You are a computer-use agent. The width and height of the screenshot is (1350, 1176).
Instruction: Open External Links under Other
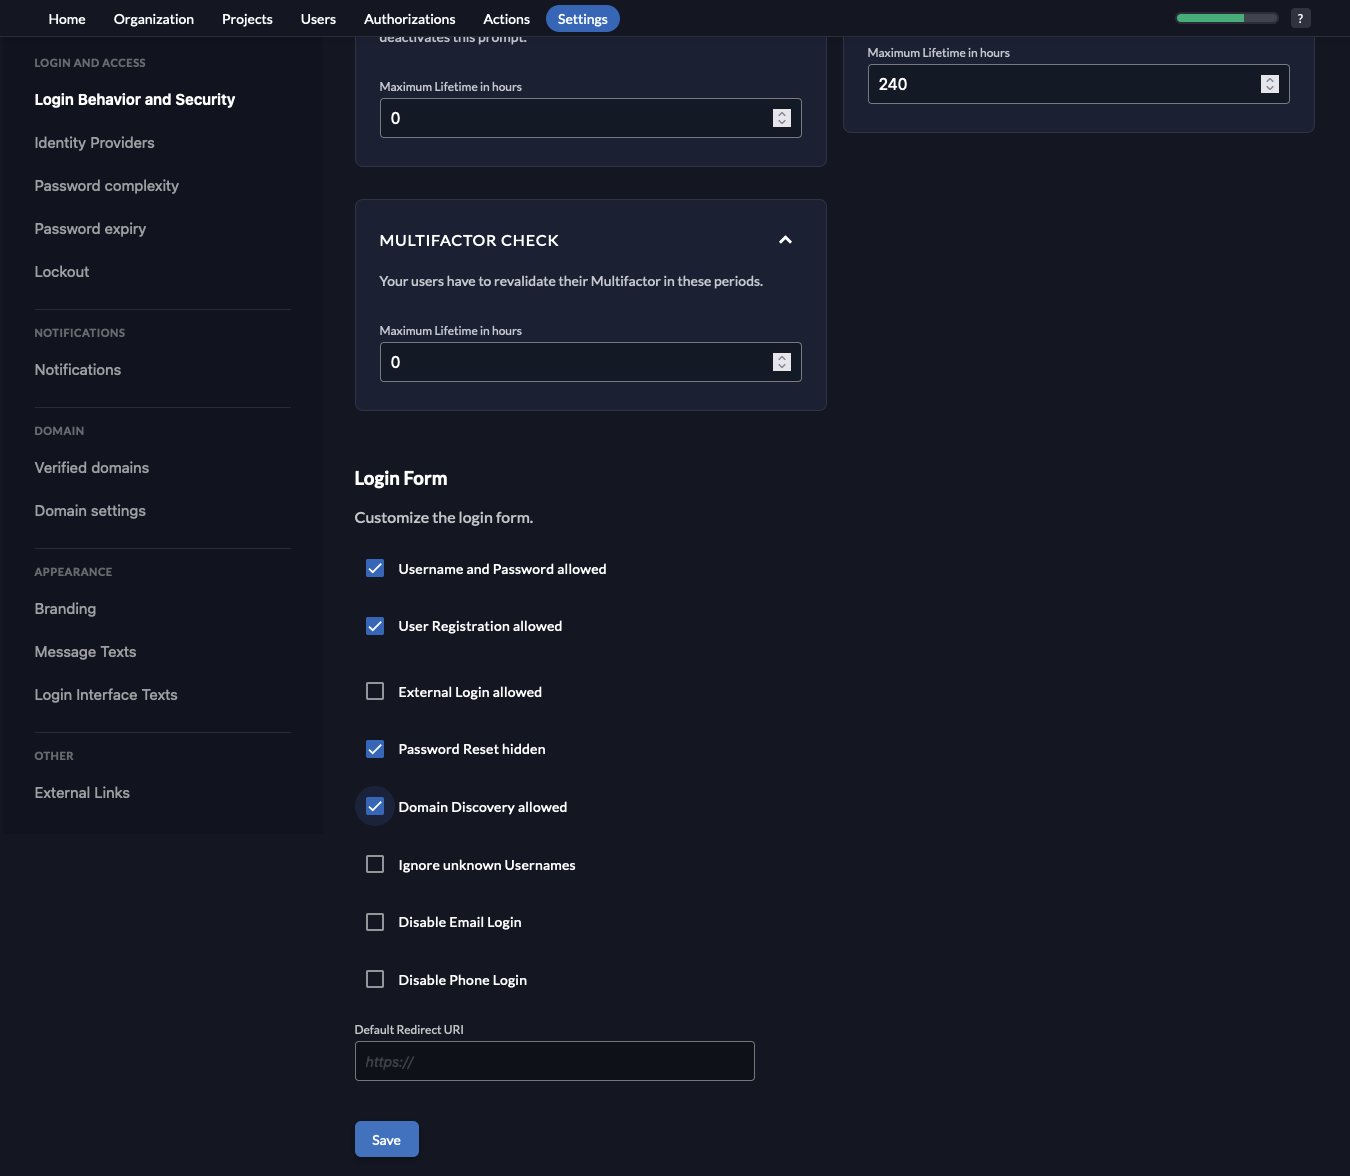coord(82,792)
